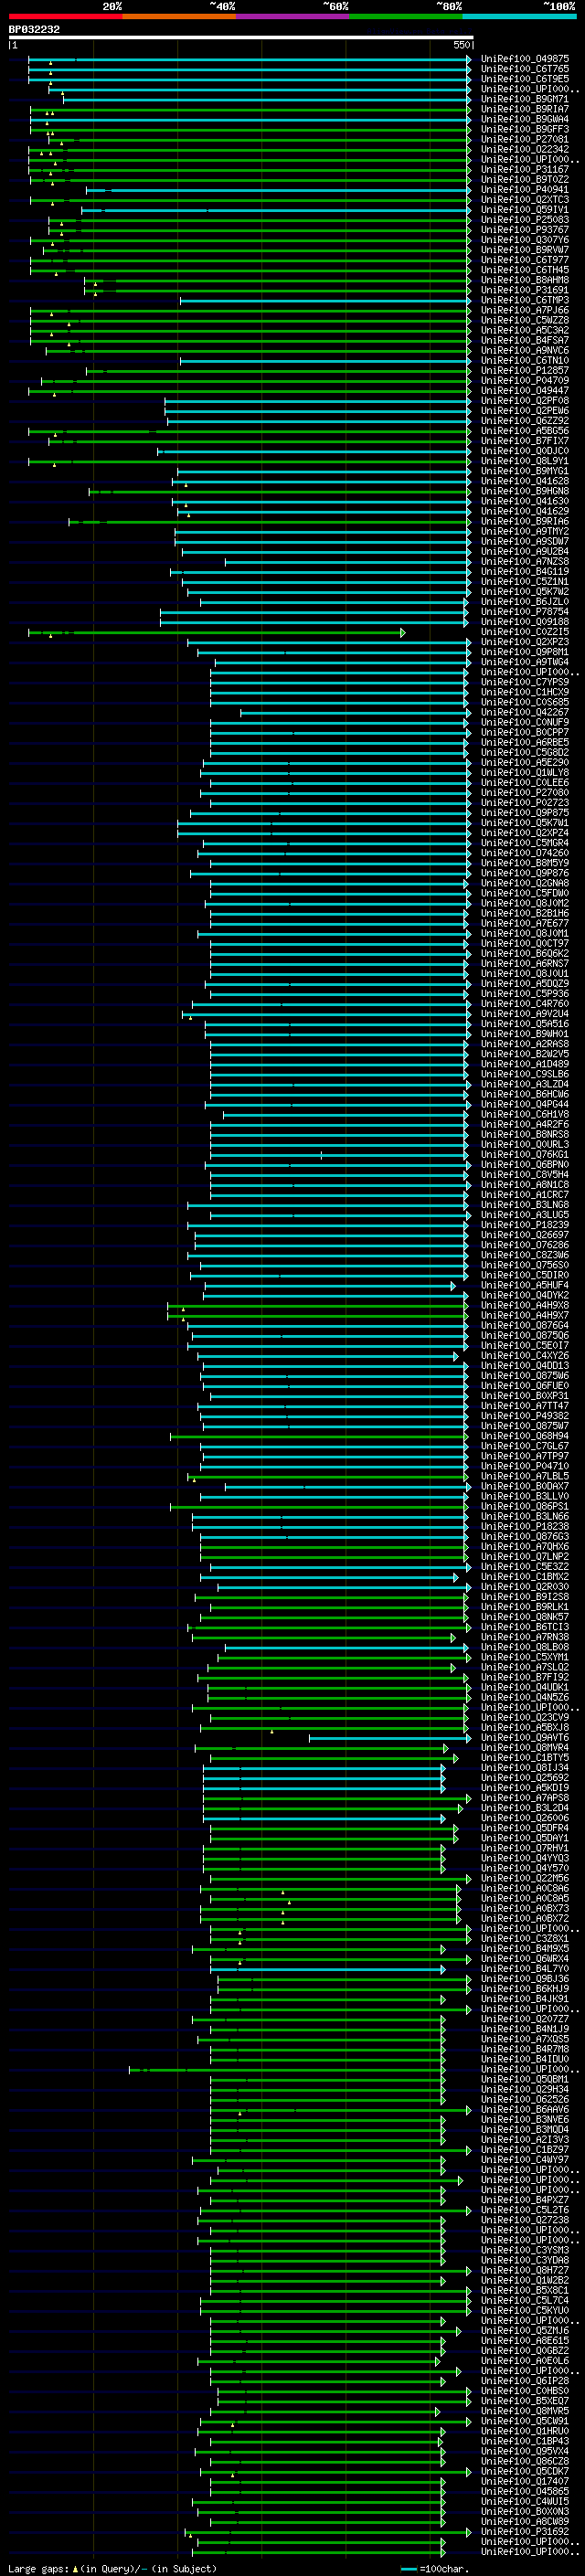This screenshot has width=585, height=2576.
Task: Select the UniRef100_P49382 hit label
Action: pyautogui.click(x=525, y=1416)
